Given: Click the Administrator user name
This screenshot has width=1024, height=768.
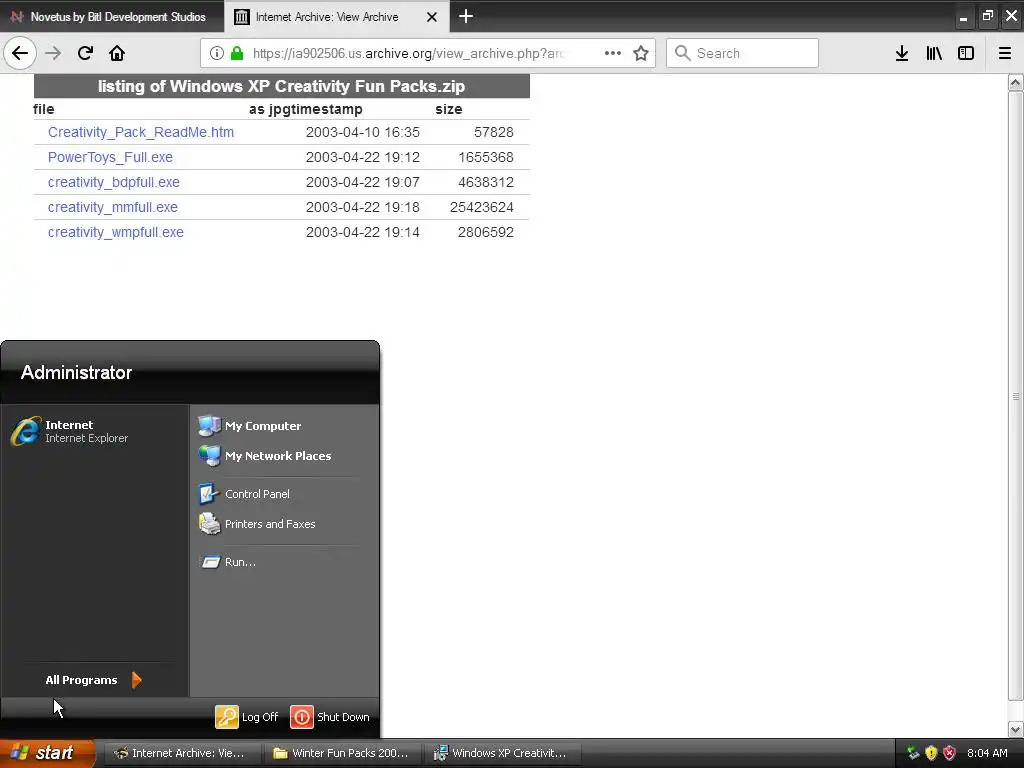Looking at the screenshot, I should point(76,372).
